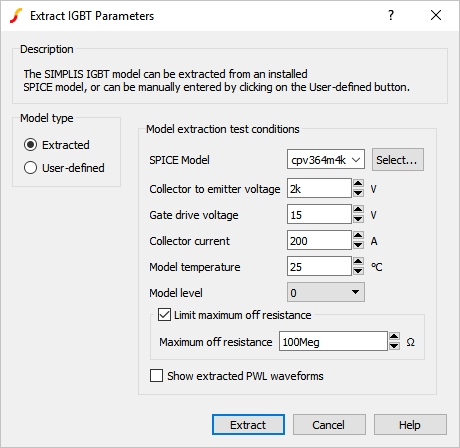Decrease collector current with down arrow
This screenshot has width=460, height=448.
[358, 245]
